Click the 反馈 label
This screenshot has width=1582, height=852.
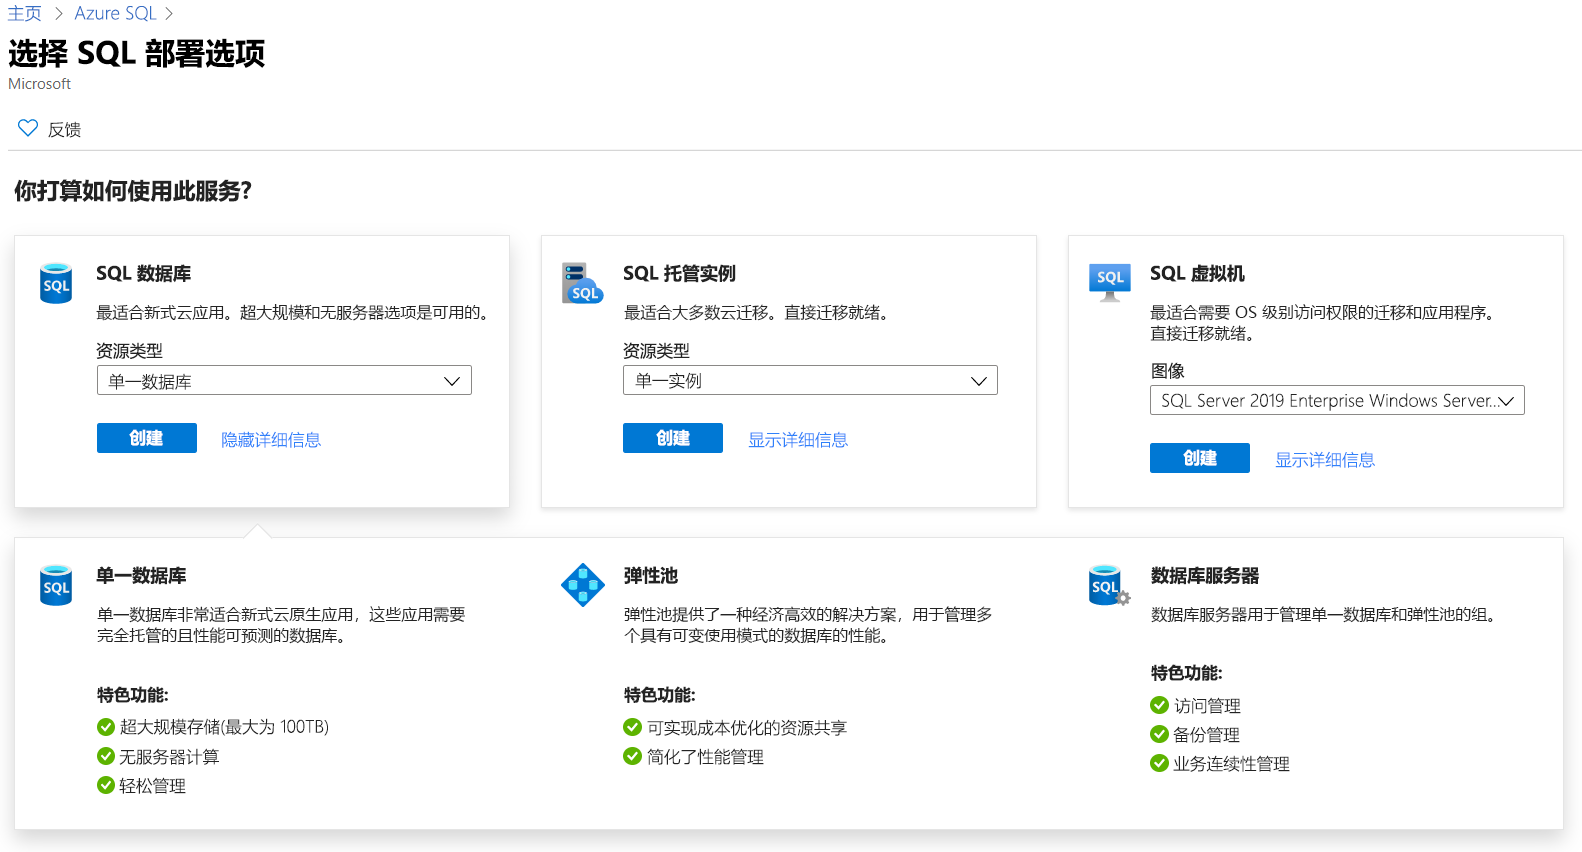[x=64, y=130]
